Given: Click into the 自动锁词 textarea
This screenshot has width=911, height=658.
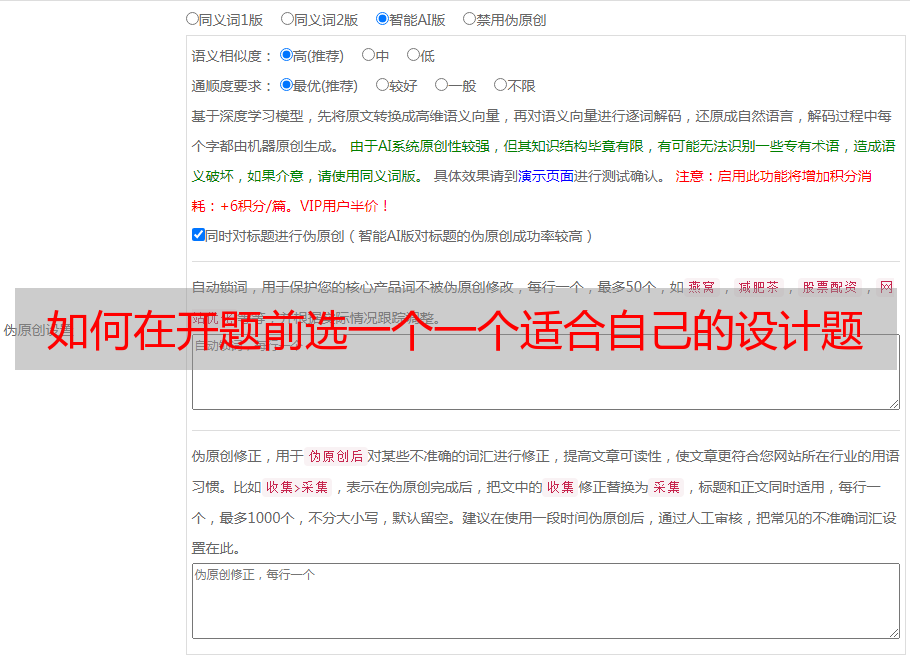Looking at the screenshot, I should (546, 372).
